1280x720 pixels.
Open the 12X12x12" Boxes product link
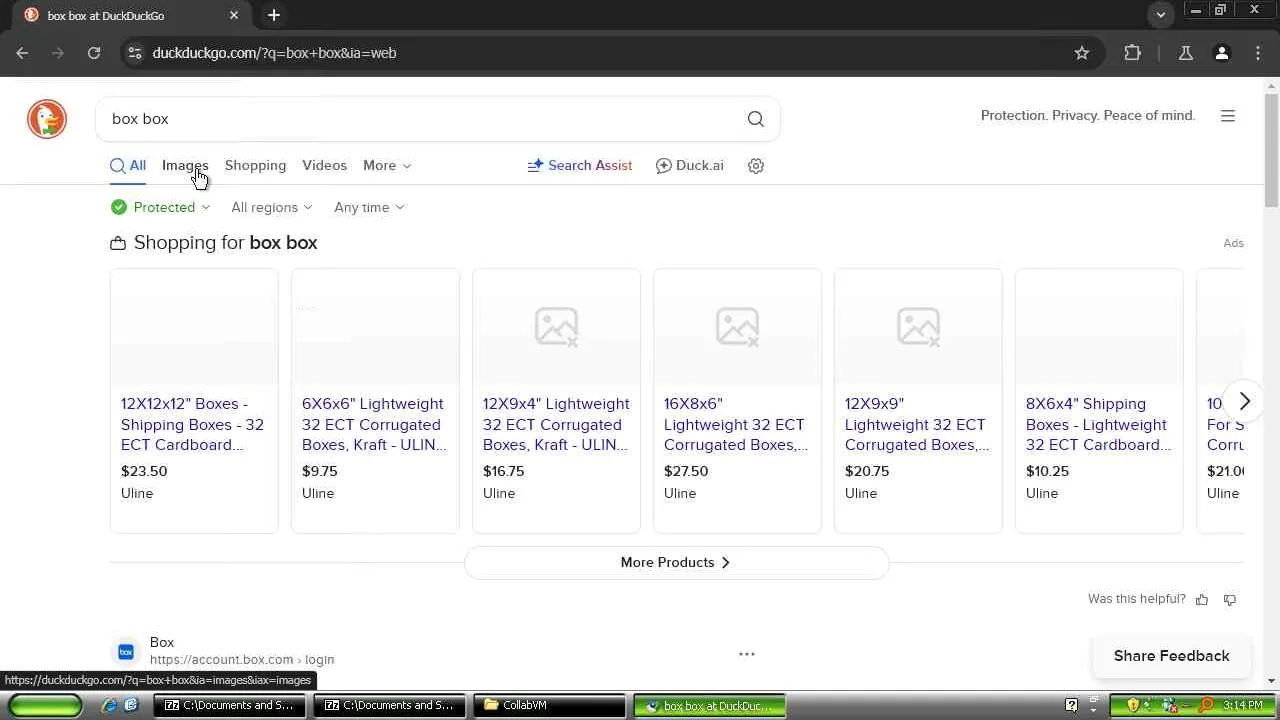(192, 424)
